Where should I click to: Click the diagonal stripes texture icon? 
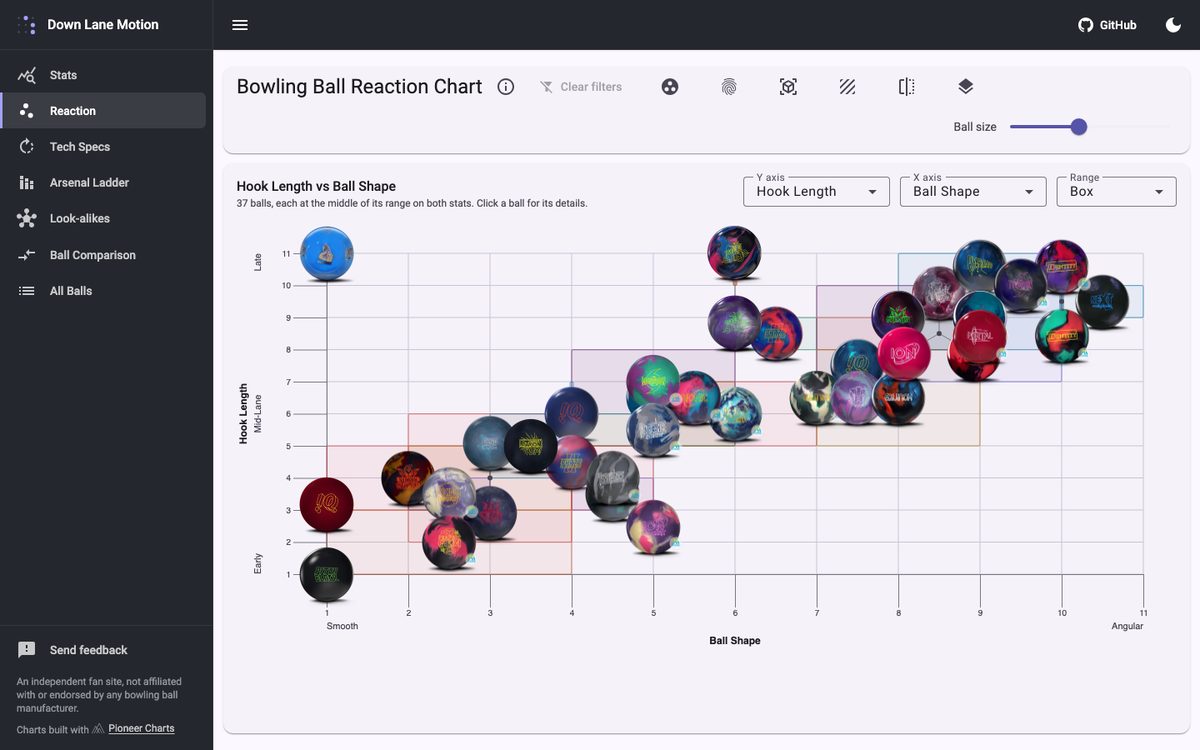click(x=847, y=87)
